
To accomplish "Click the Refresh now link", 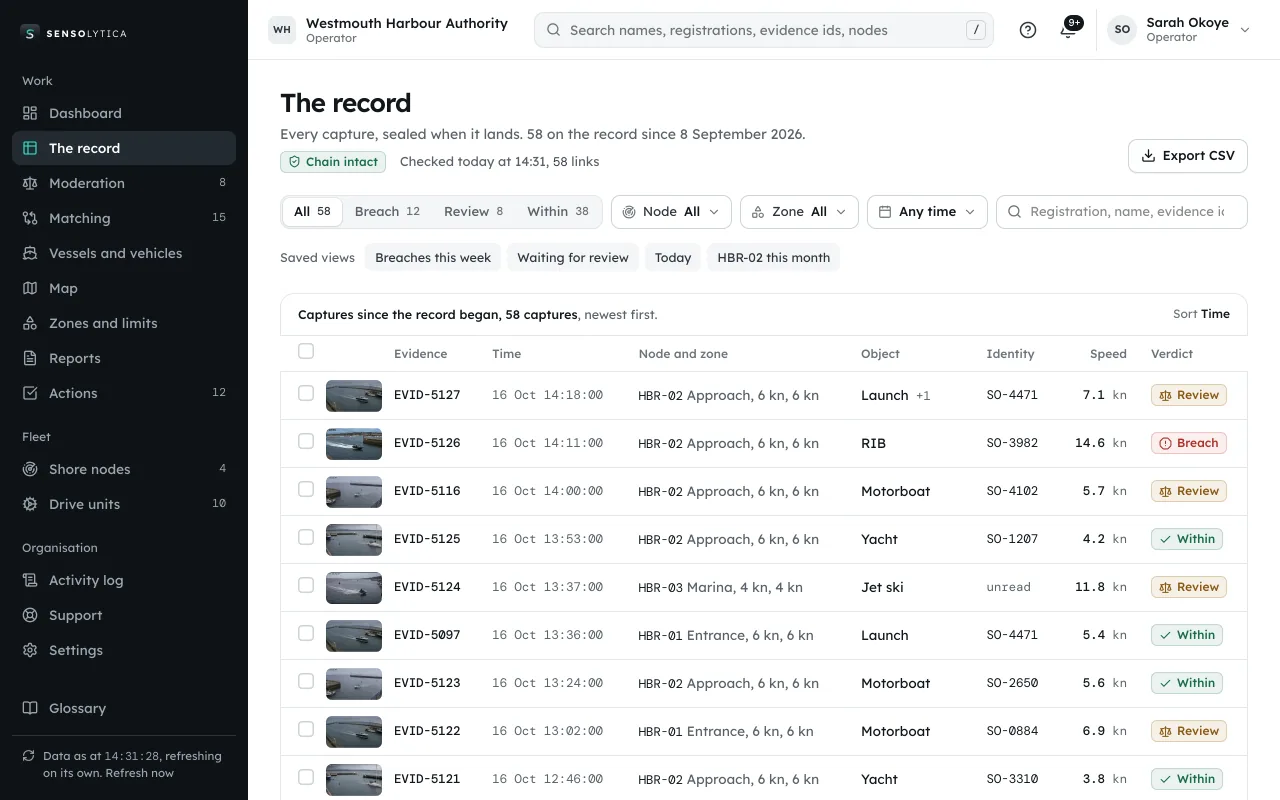I will coord(141,773).
